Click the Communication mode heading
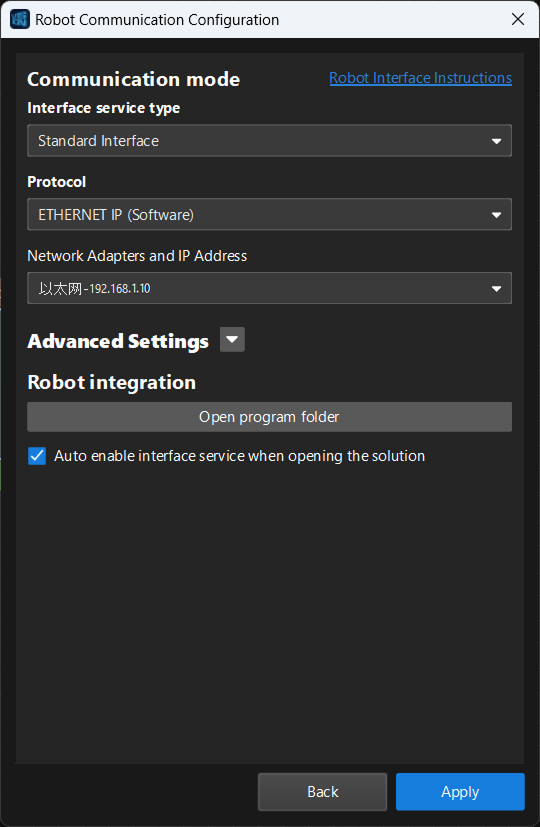 coord(133,80)
